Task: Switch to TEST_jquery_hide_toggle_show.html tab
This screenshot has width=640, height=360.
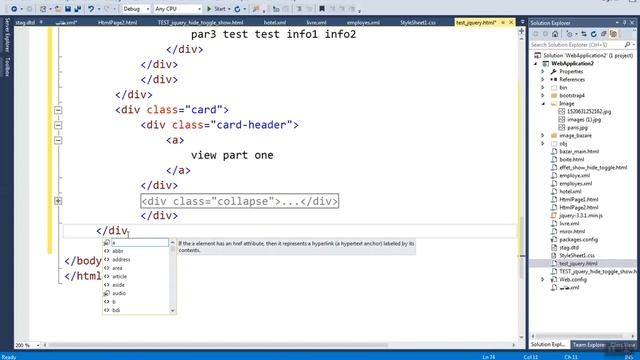Action: coord(200,22)
